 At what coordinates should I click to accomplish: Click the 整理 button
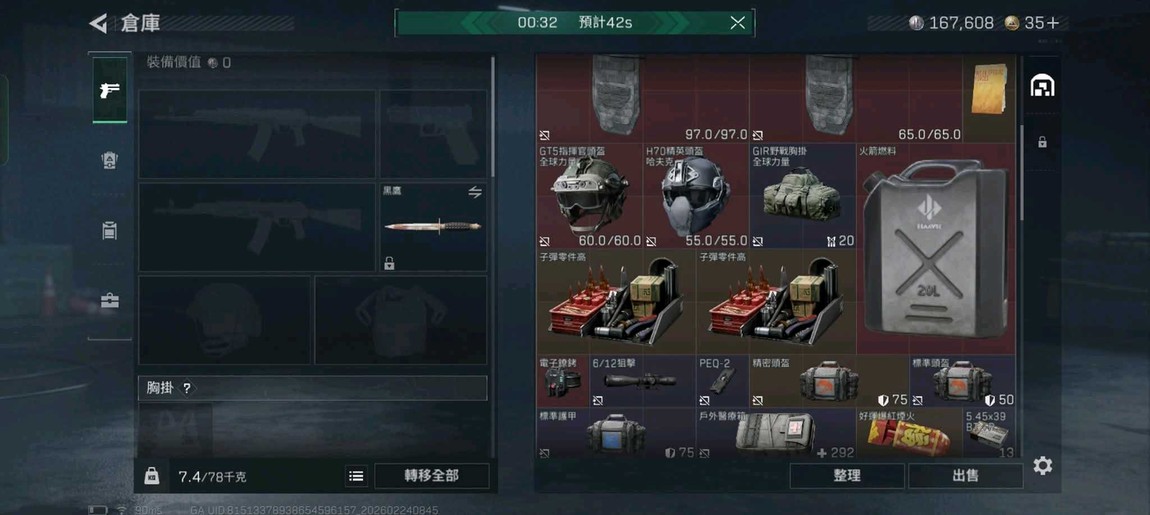click(x=846, y=476)
